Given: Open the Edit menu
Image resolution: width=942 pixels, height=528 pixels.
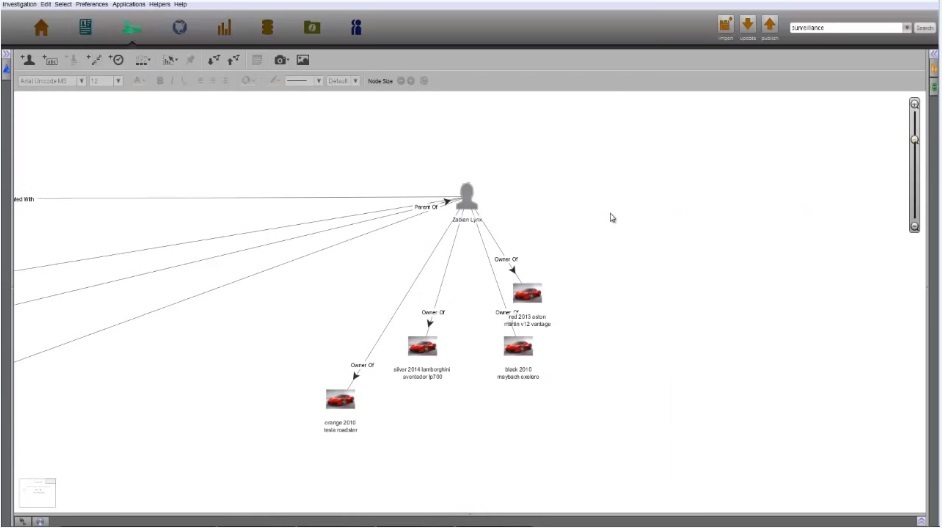Looking at the screenshot, I should pos(46,4).
